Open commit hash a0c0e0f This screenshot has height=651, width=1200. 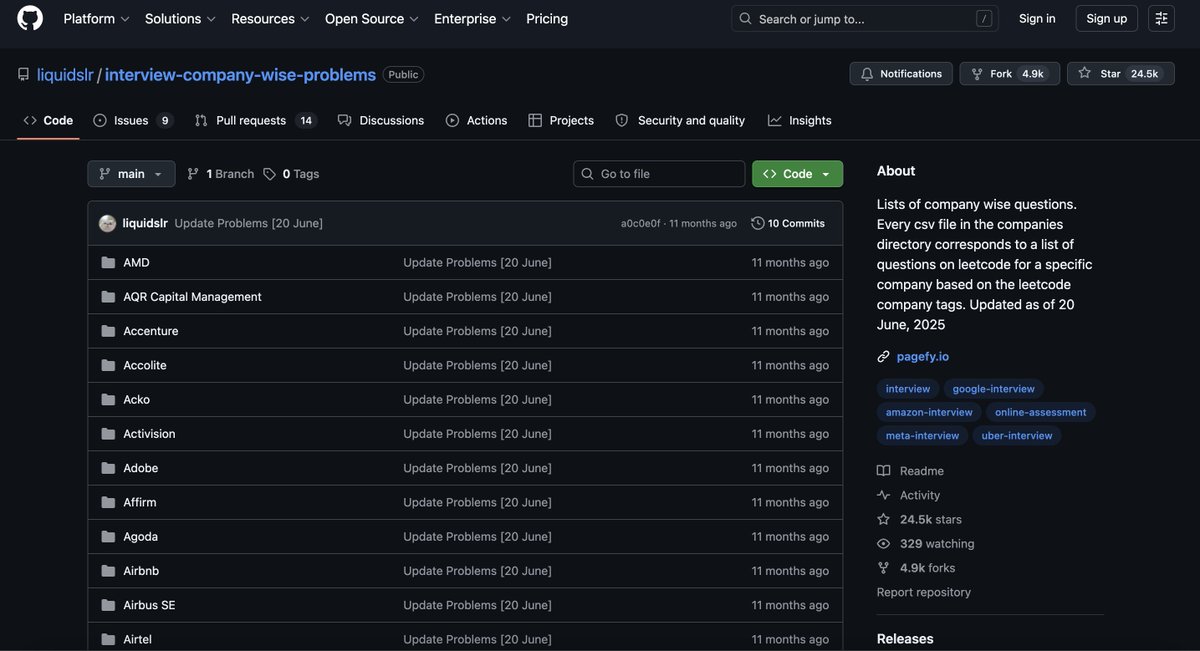click(641, 223)
